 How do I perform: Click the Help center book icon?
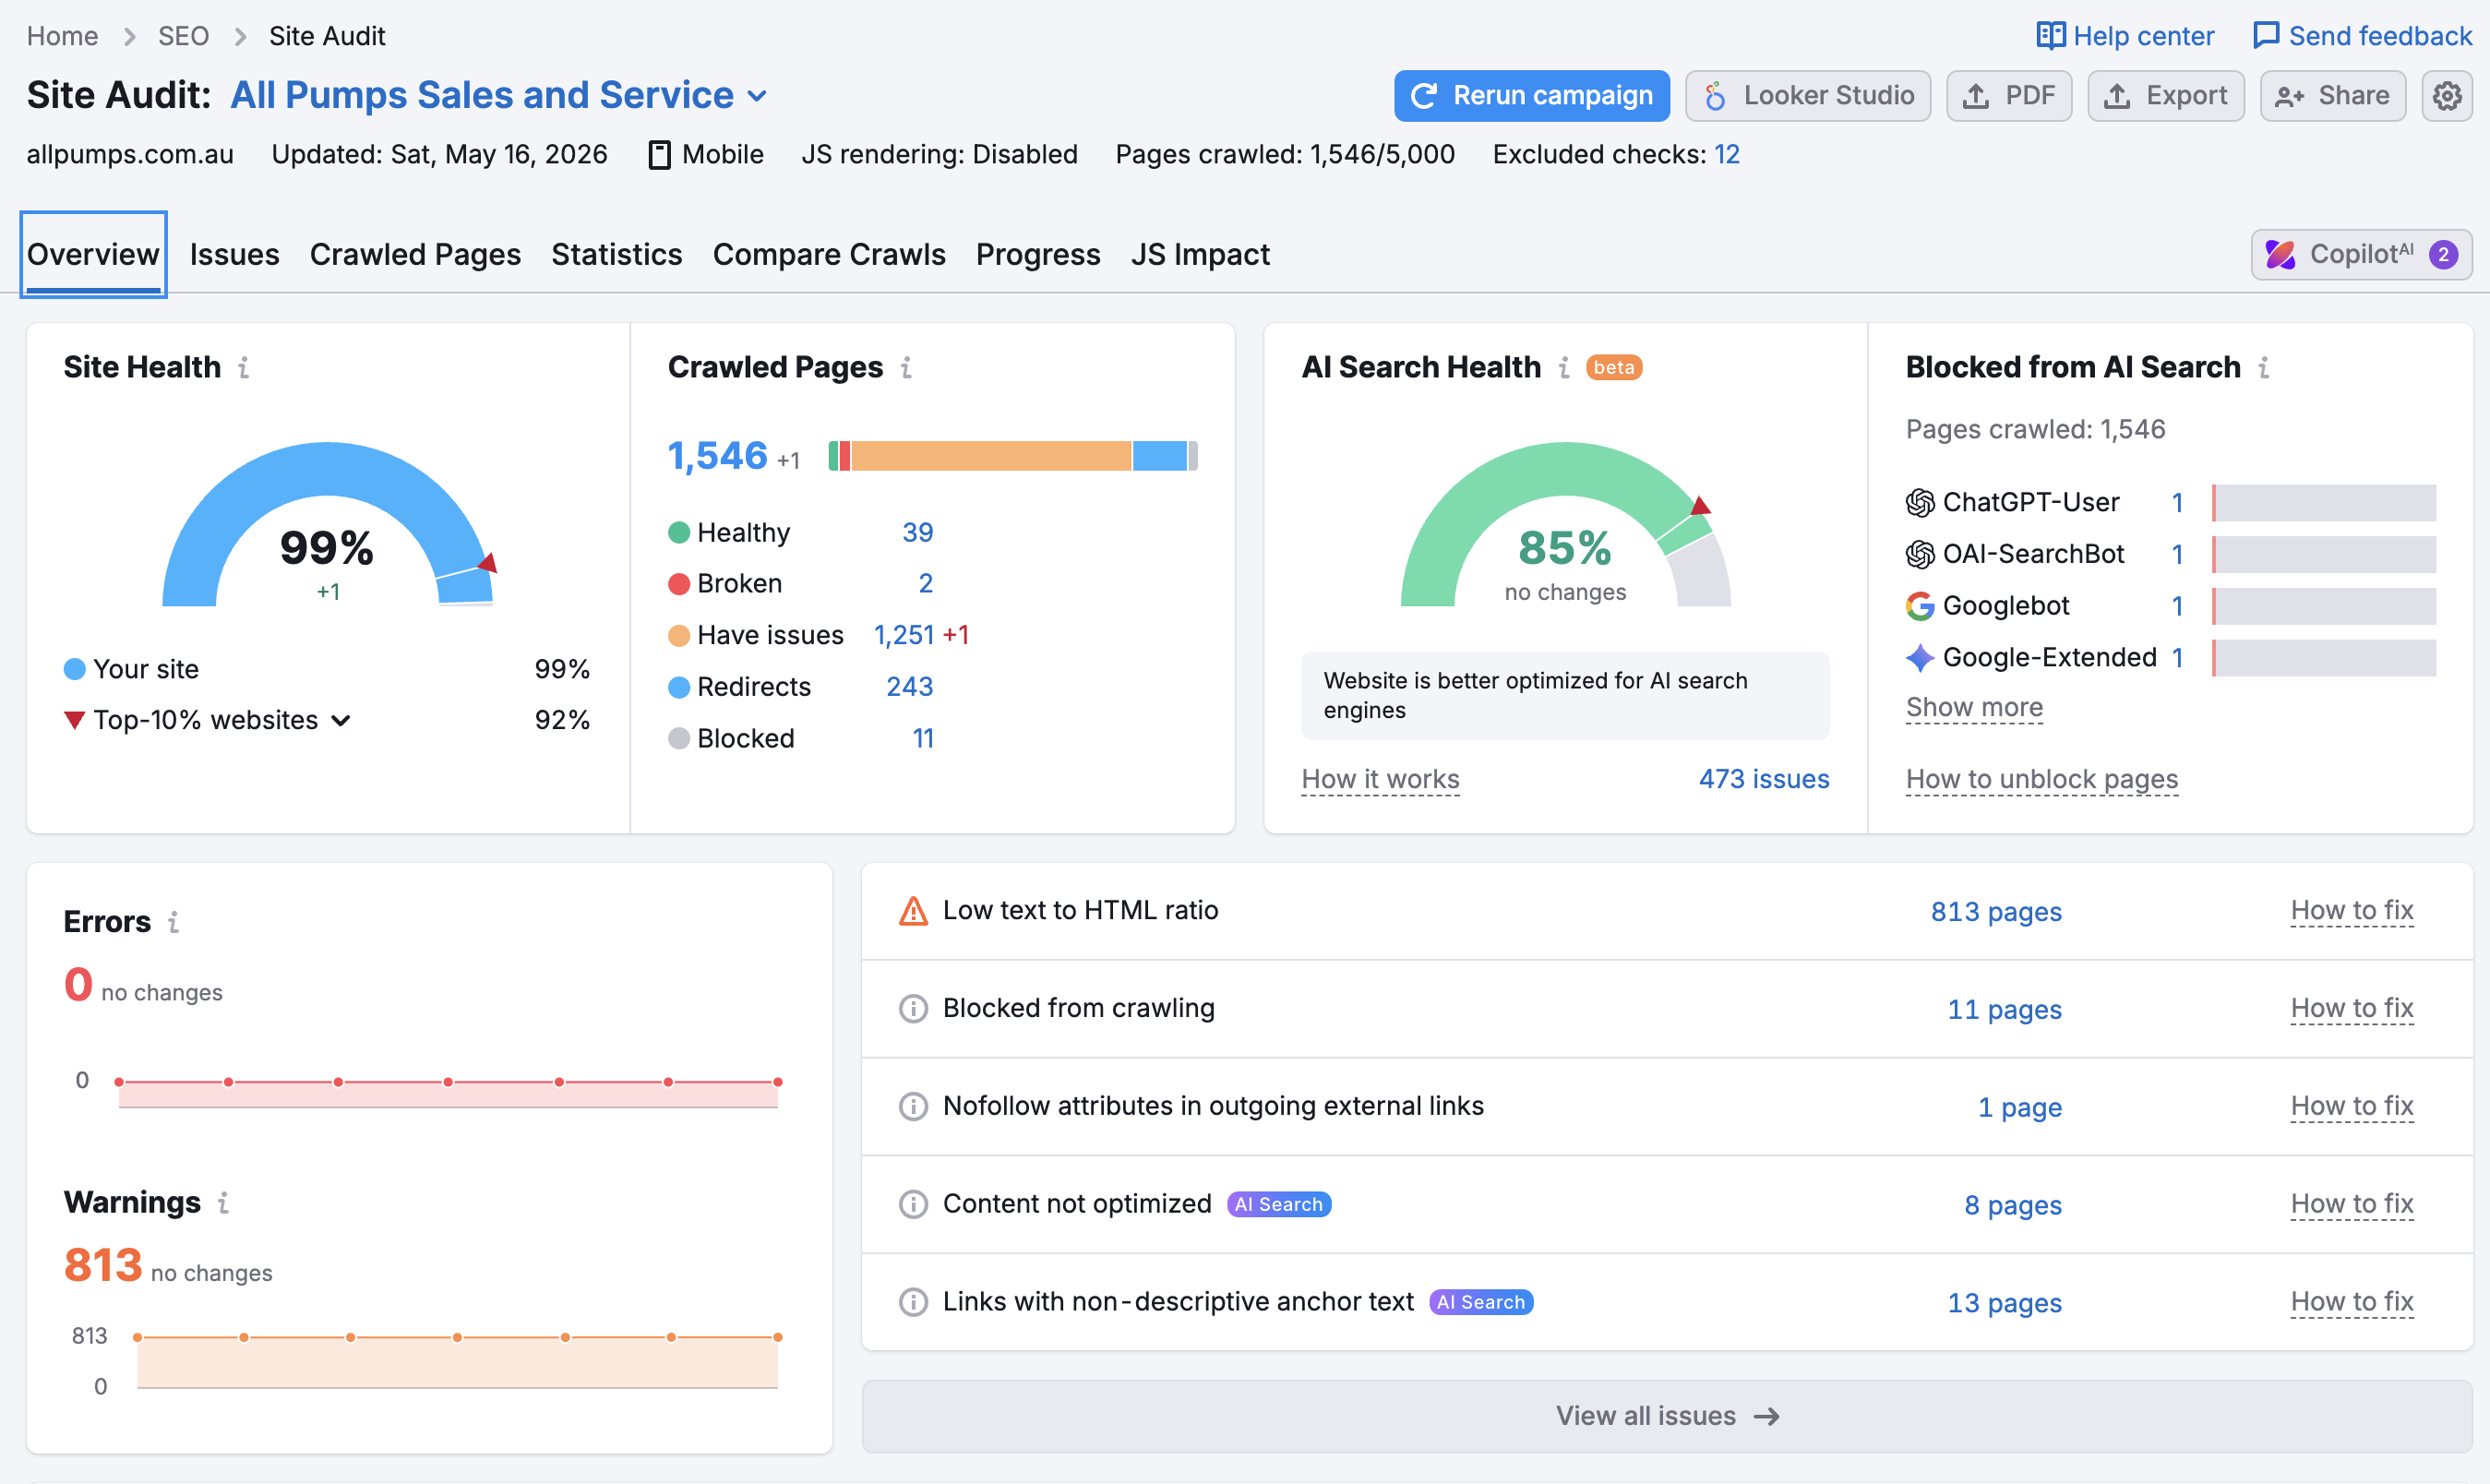(x=2050, y=36)
